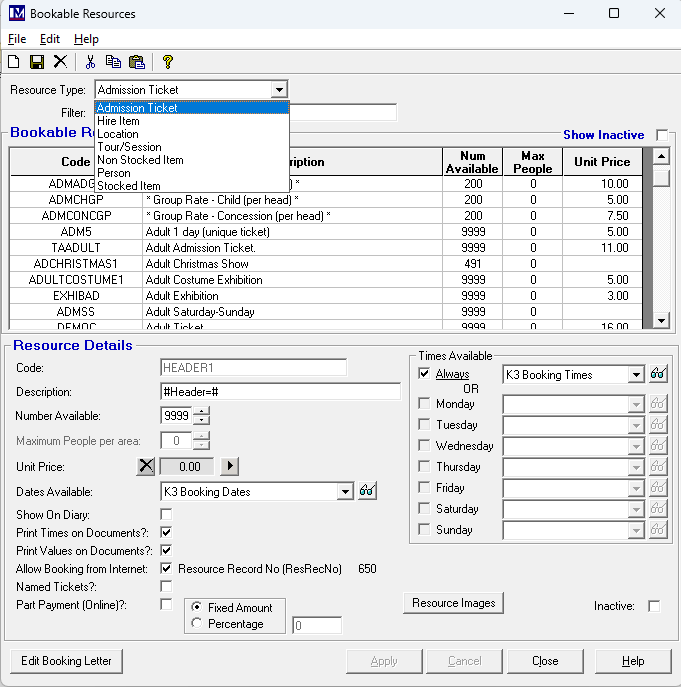Open binoculars lookup beside Dates Available
This screenshot has width=681, height=687.
368,491
